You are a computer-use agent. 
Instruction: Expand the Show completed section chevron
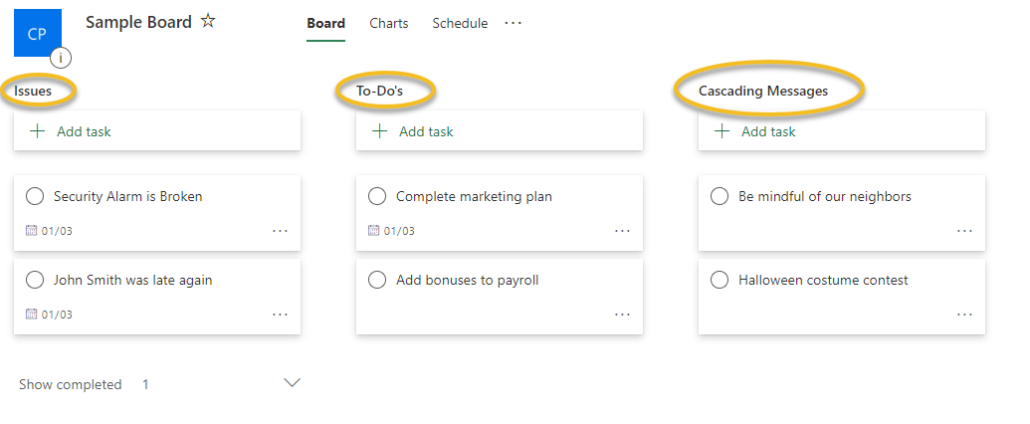(x=292, y=383)
